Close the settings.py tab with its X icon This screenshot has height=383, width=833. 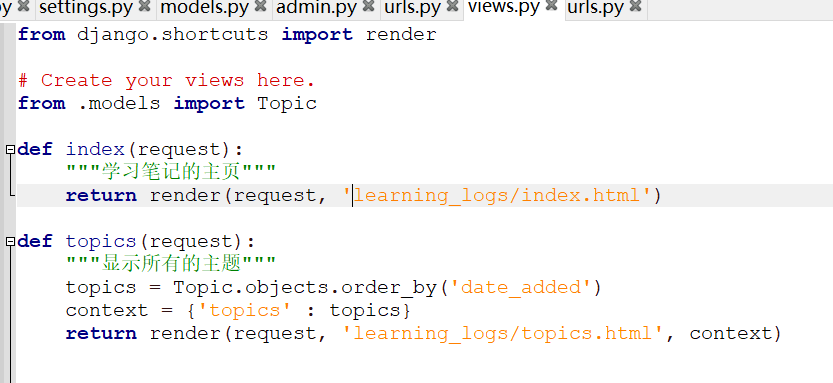pos(144,6)
